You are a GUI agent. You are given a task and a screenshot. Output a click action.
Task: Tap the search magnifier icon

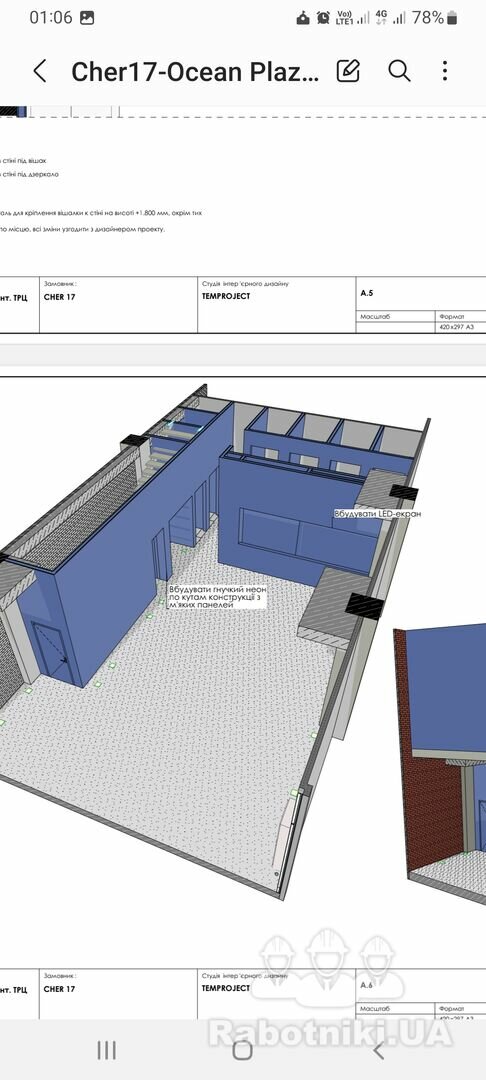[x=399, y=71]
